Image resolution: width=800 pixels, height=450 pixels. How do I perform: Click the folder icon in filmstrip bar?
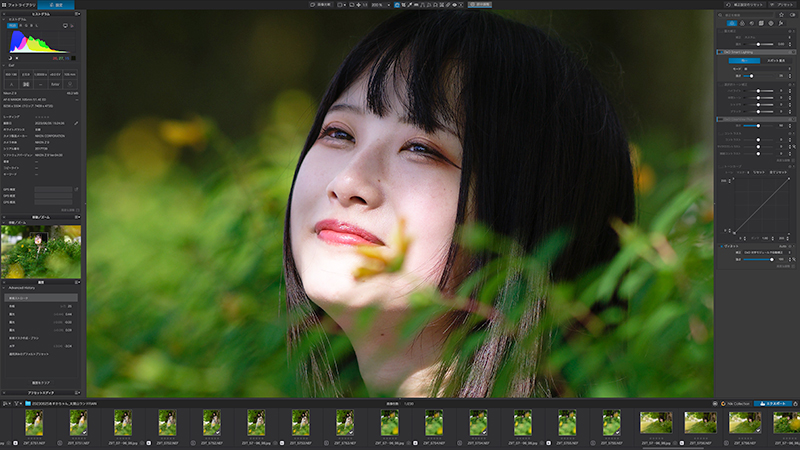[28, 404]
